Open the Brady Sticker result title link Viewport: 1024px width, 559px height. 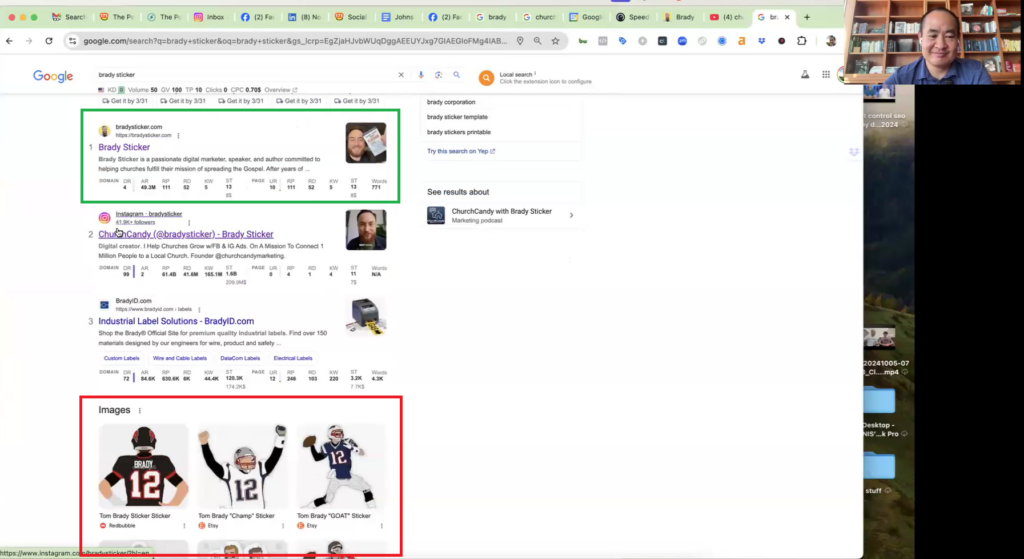[124, 148]
